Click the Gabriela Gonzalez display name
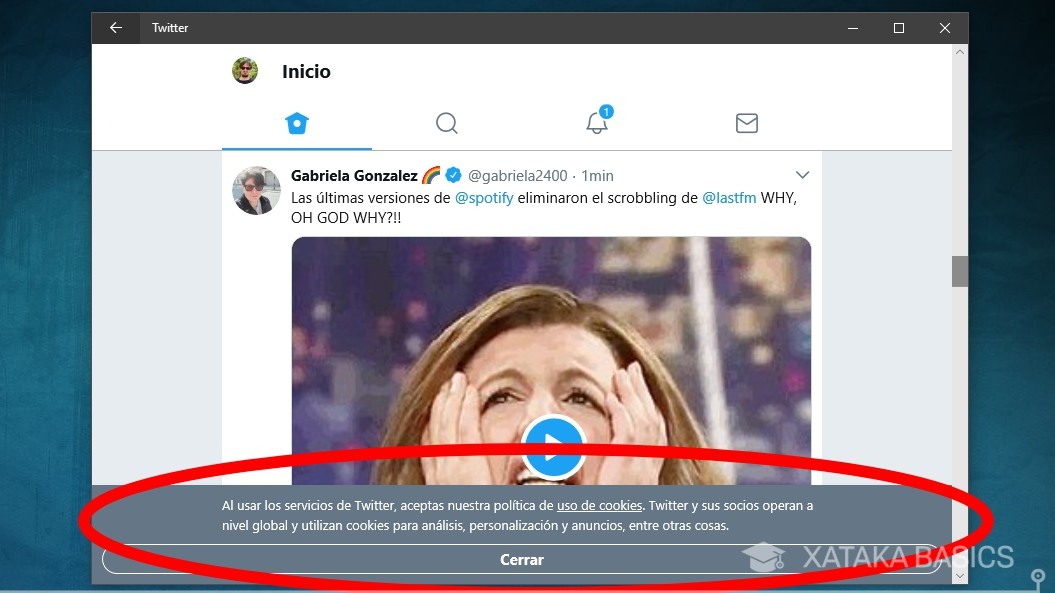Image resolution: width=1055 pixels, height=593 pixels. click(354, 176)
